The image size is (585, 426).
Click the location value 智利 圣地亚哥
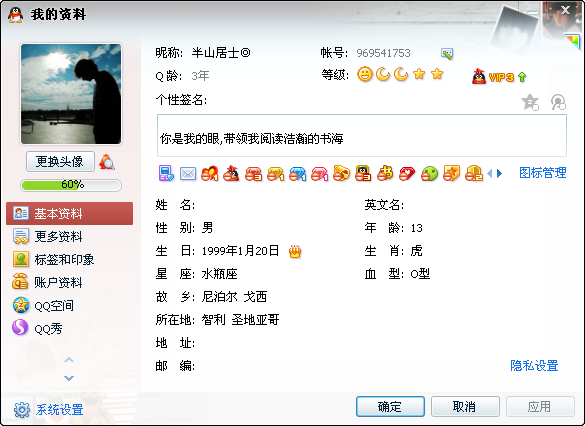click(x=240, y=320)
